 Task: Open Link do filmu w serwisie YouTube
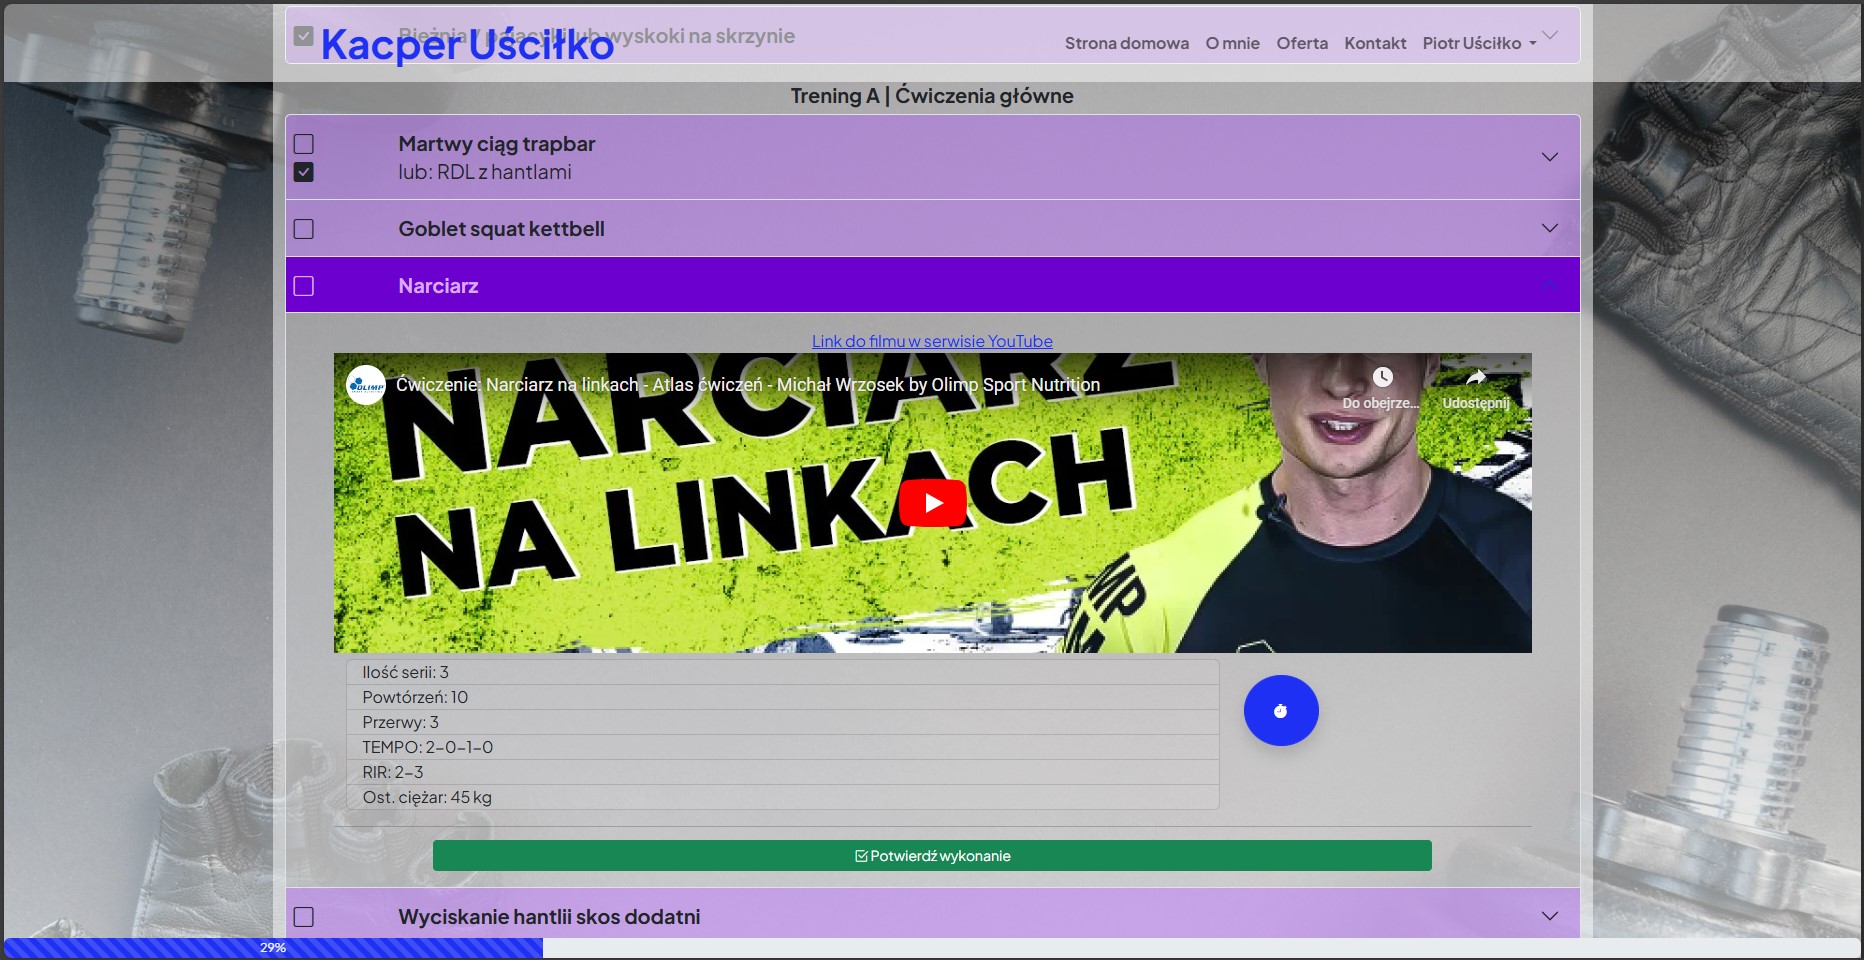[x=932, y=341]
